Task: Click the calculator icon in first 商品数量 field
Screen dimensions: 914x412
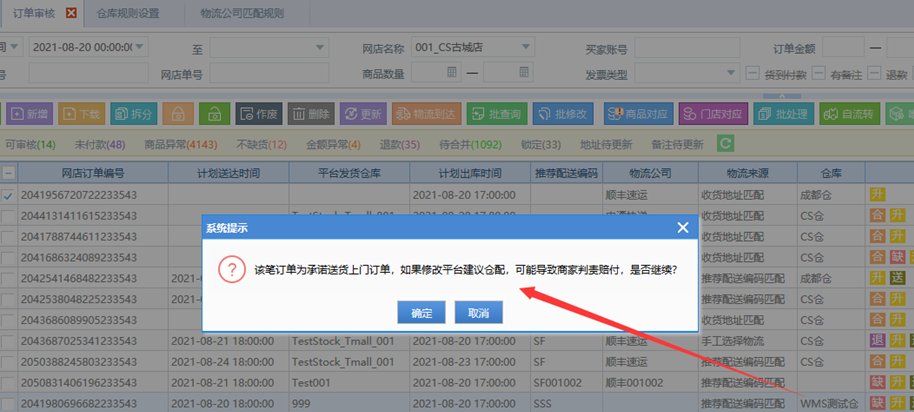Action: pos(452,72)
